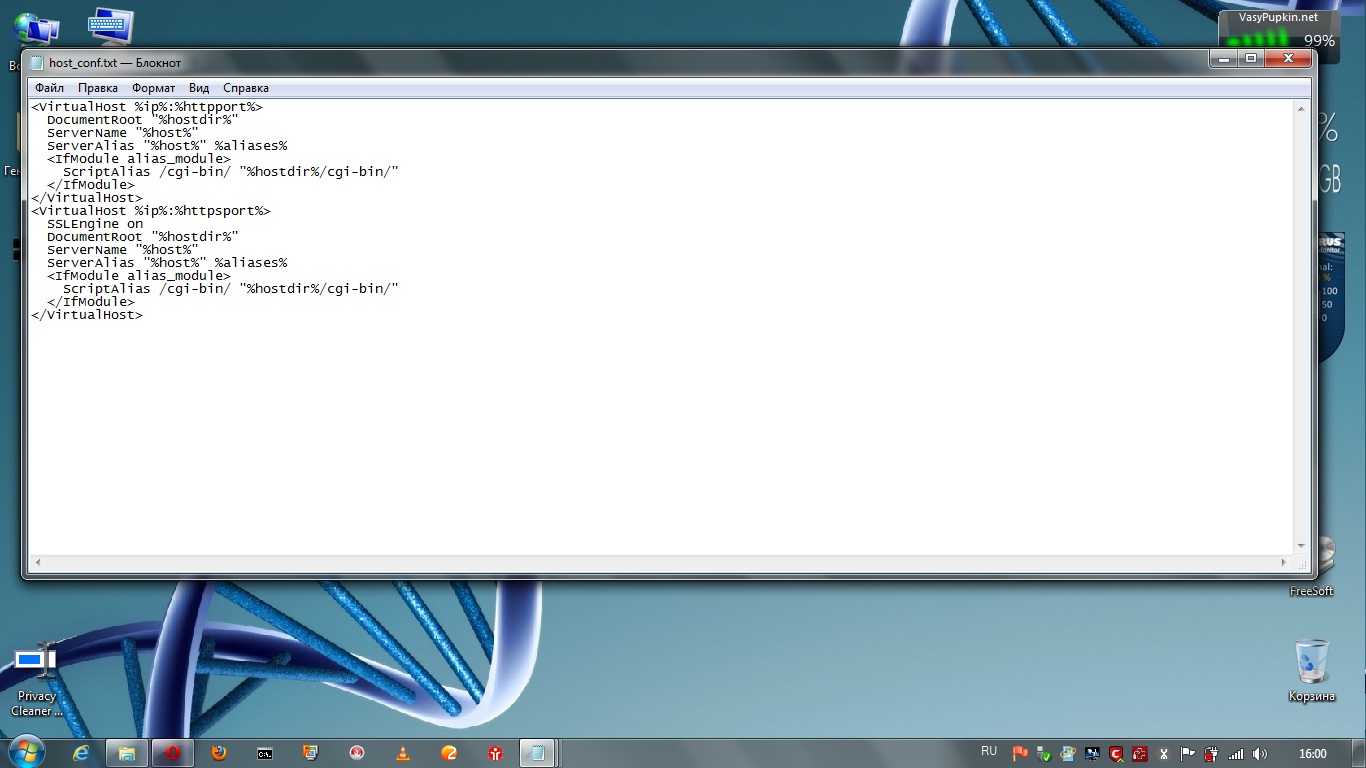Open the Справка help menu
The width and height of the screenshot is (1366, 768).
pyautogui.click(x=246, y=88)
